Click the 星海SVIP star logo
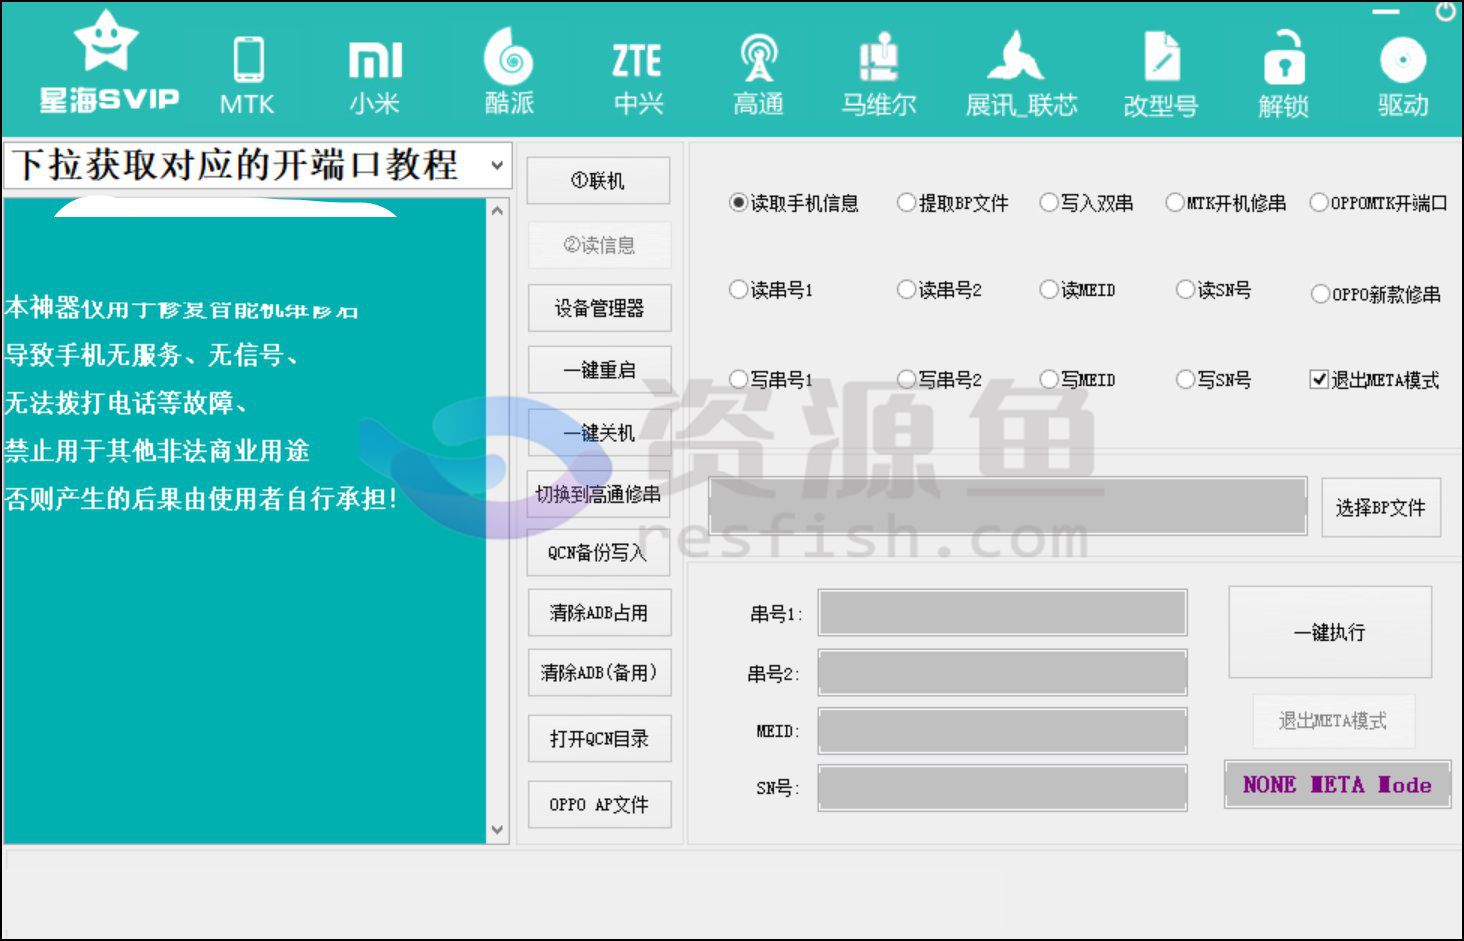The width and height of the screenshot is (1464, 941). 108,62
